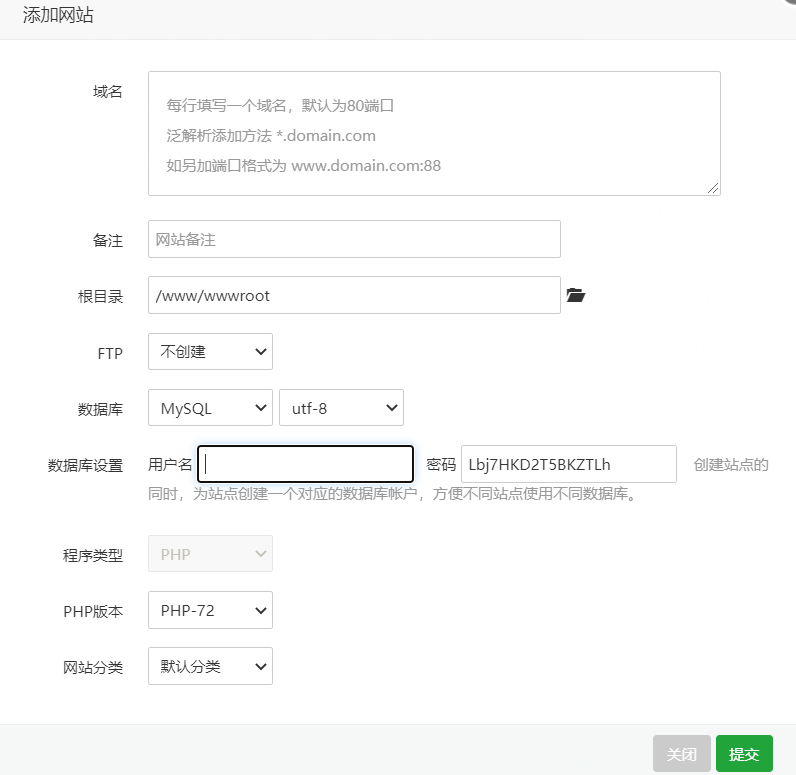Click the domain name textarea
Screen dimensions: 796x775
pyautogui.click(x=434, y=133)
